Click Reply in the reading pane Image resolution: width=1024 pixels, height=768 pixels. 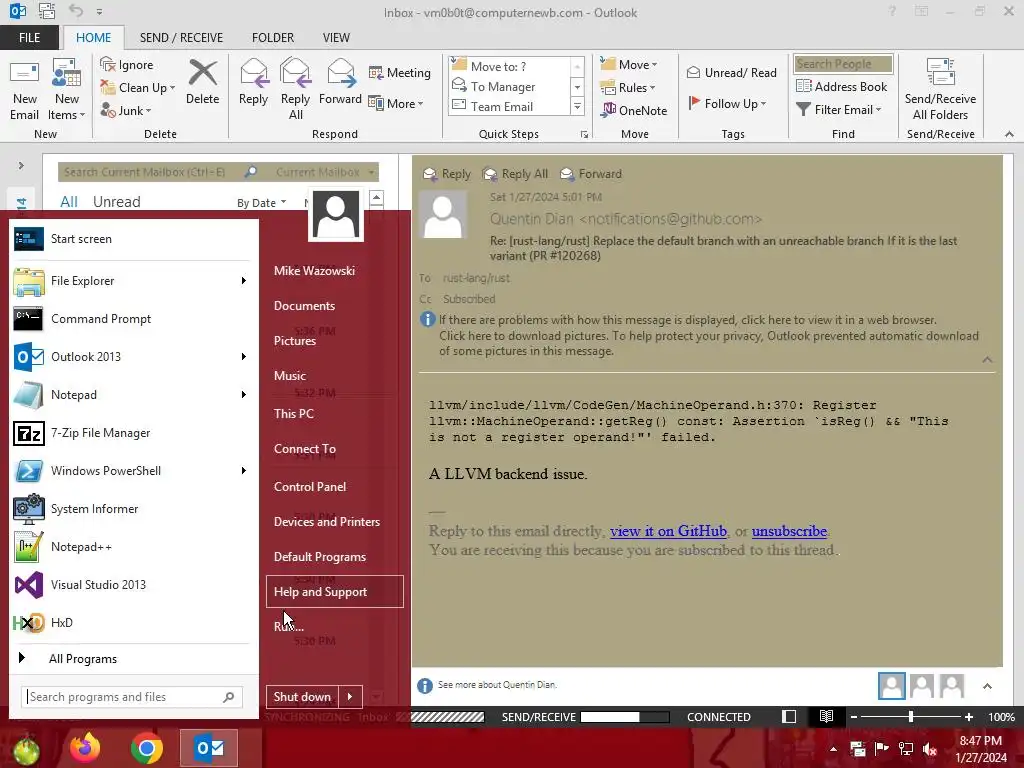tap(447, 174)
